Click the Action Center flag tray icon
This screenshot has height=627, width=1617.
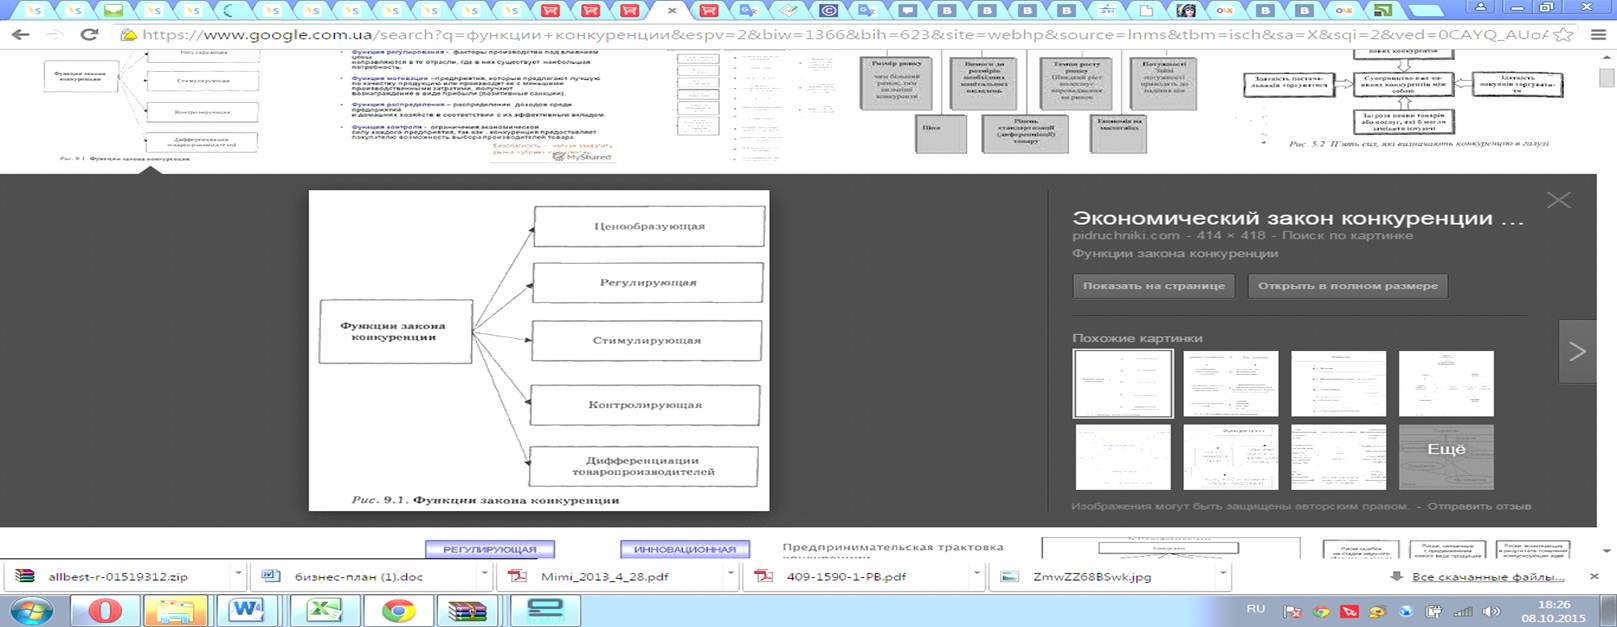1293,612
